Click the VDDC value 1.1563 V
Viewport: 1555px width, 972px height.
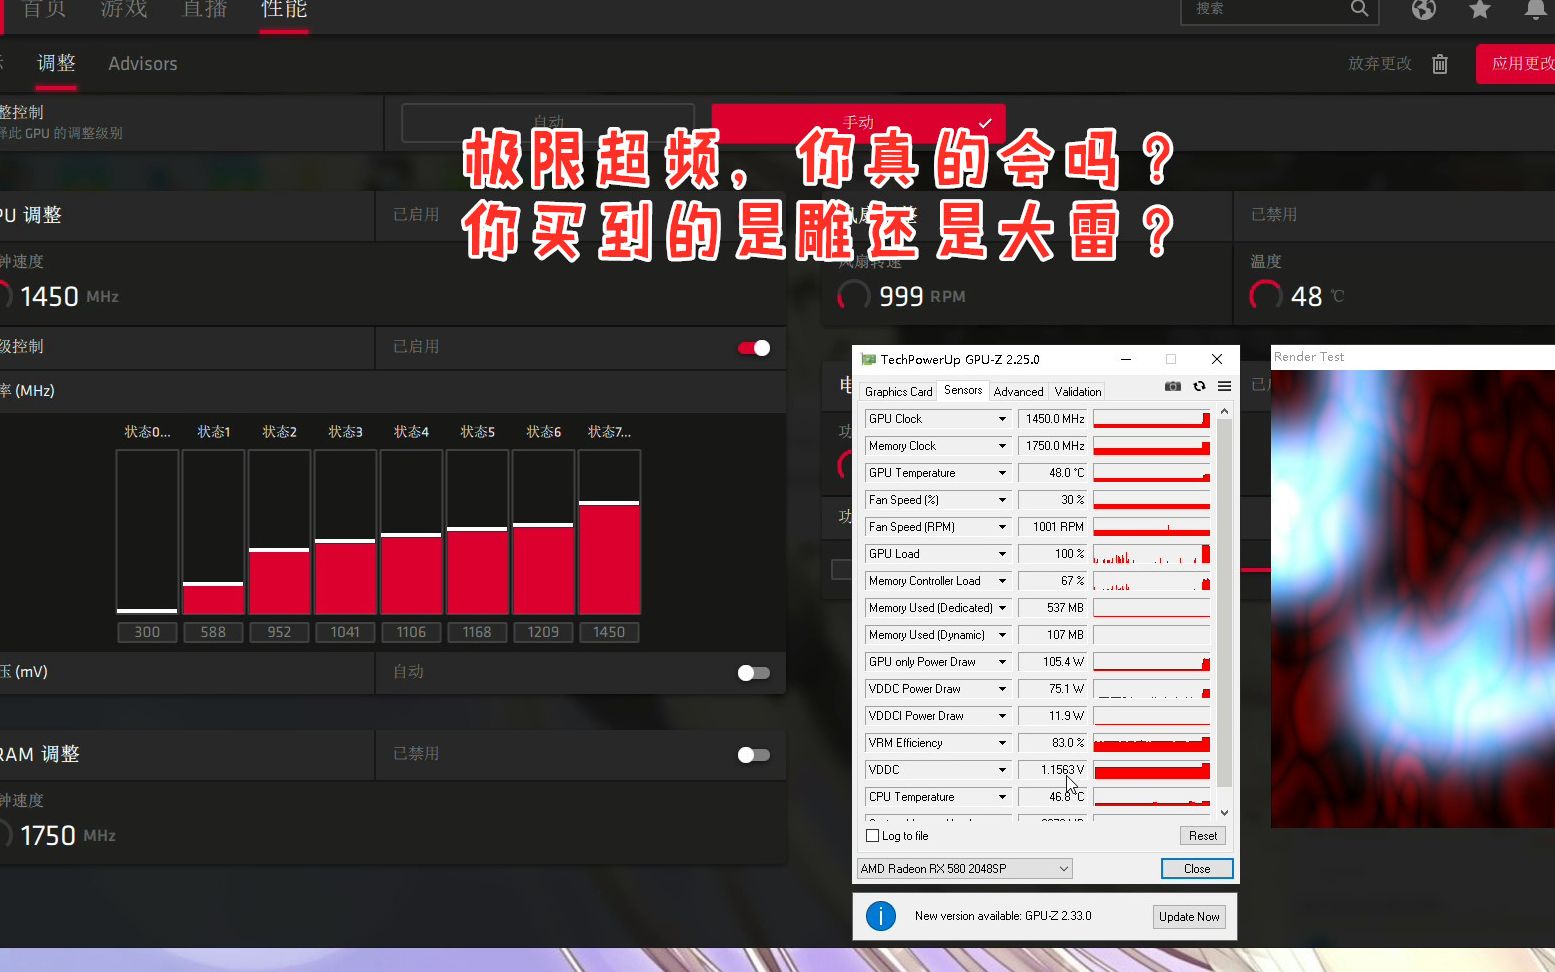[x=1054, y=770]
